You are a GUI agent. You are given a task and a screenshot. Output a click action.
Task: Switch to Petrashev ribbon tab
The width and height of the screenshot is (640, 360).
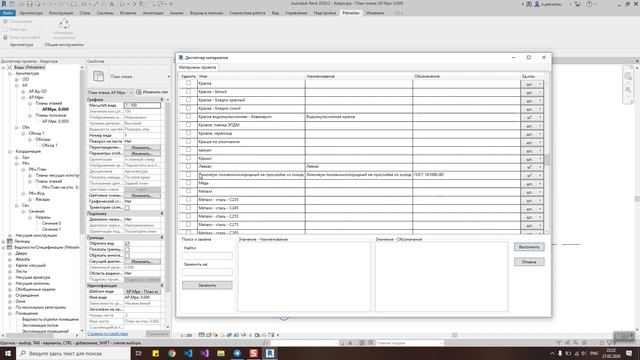pos(351,13)
